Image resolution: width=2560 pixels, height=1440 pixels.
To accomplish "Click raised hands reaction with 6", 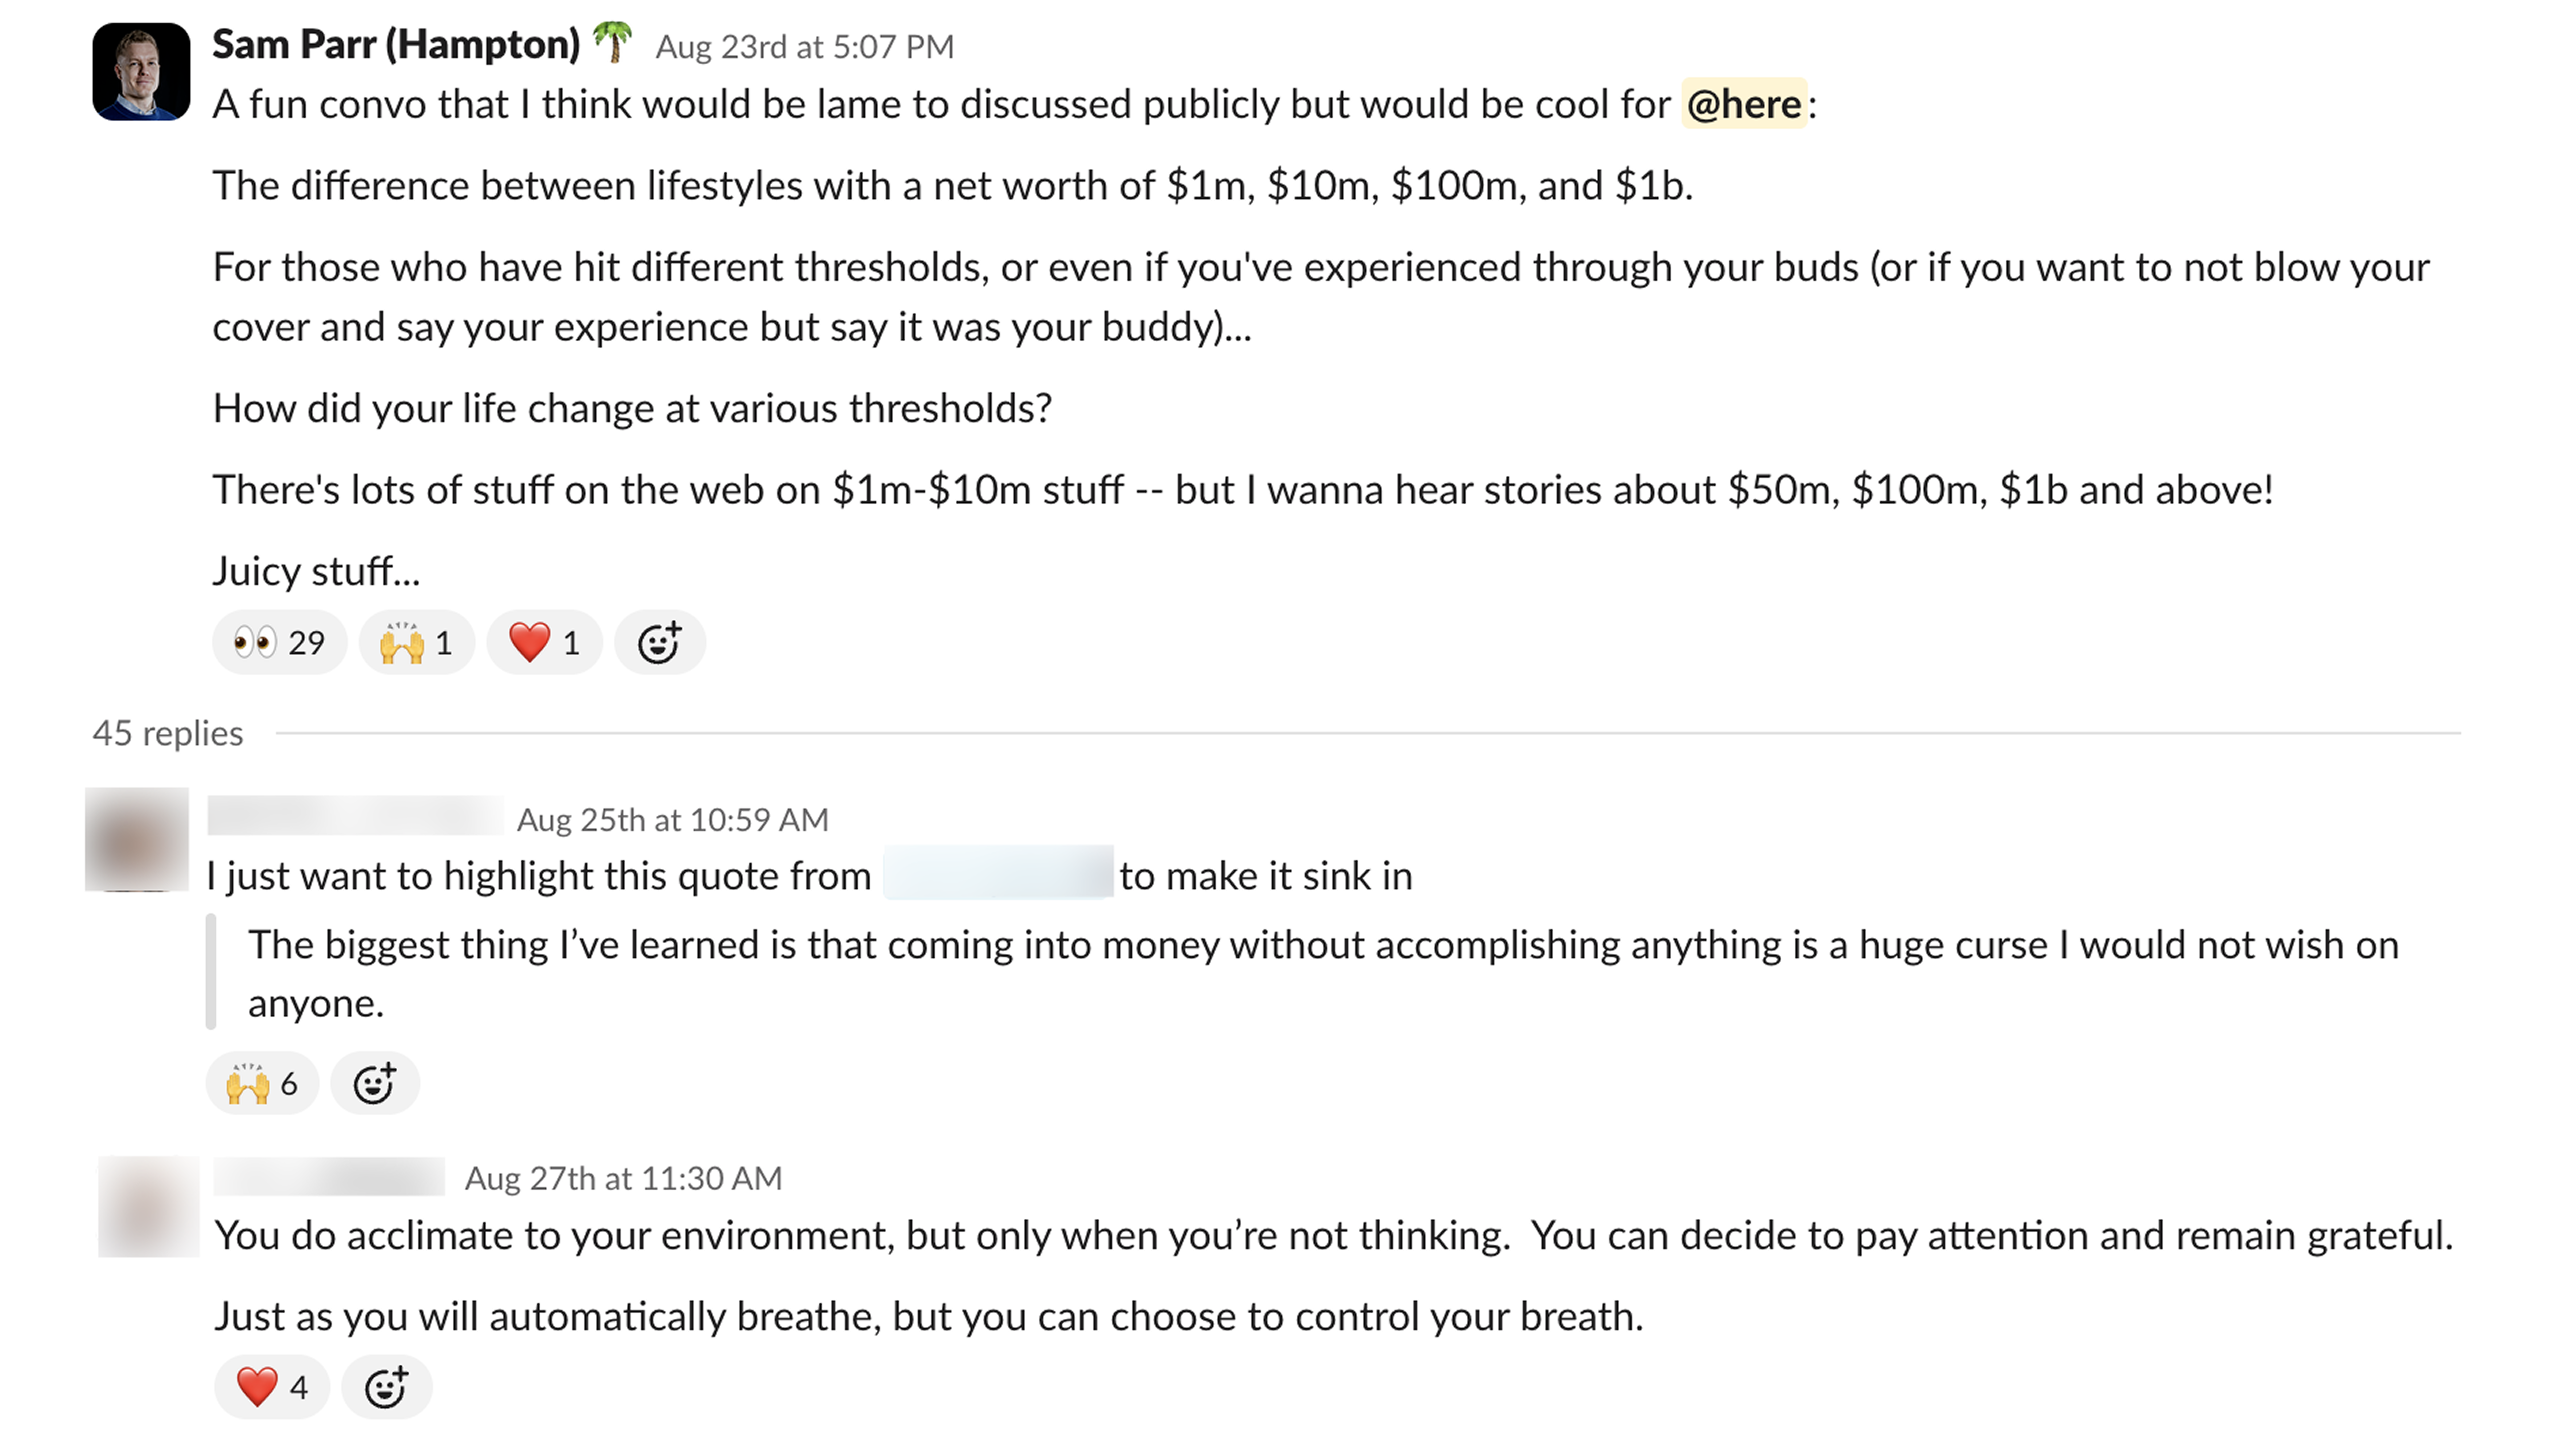I will coord(262,1083).
